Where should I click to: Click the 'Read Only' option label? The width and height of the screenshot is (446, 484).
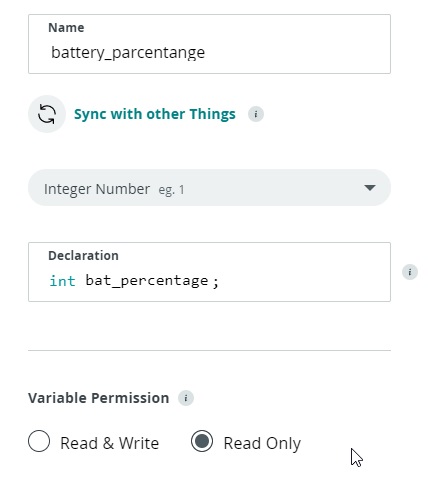262,443
